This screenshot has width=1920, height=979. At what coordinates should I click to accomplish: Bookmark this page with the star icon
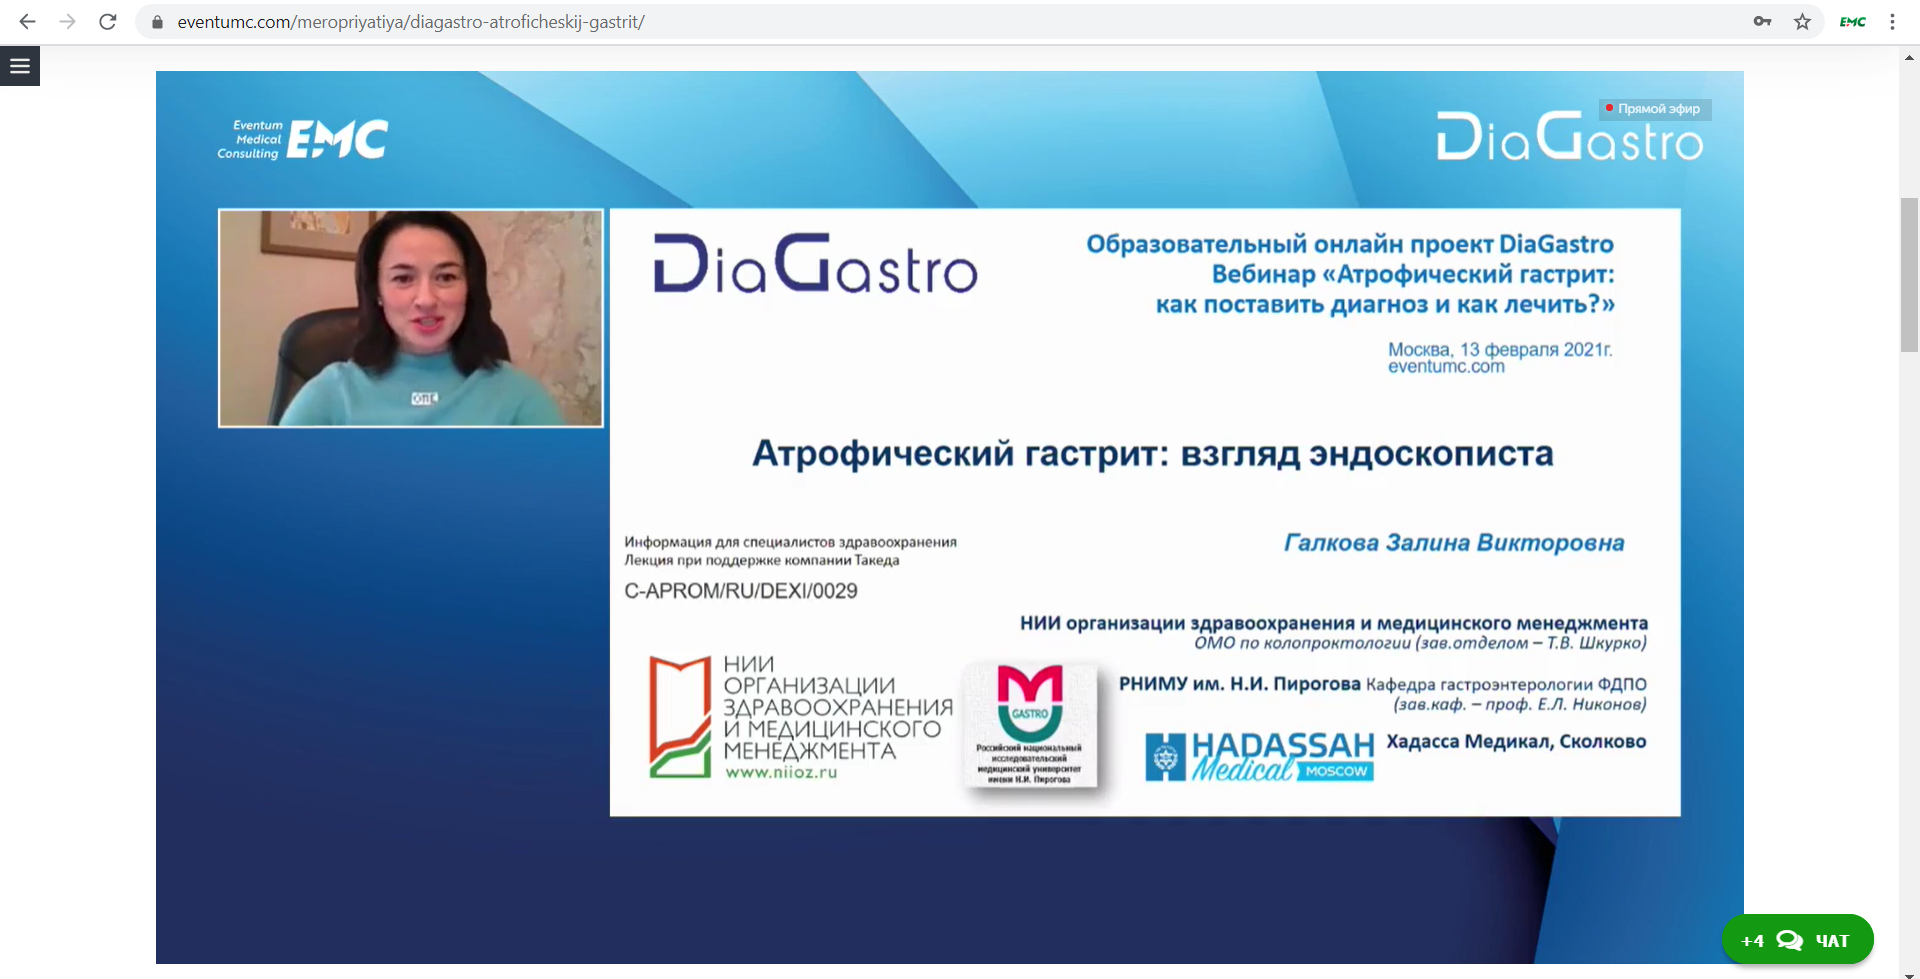tap(1802, 21)
